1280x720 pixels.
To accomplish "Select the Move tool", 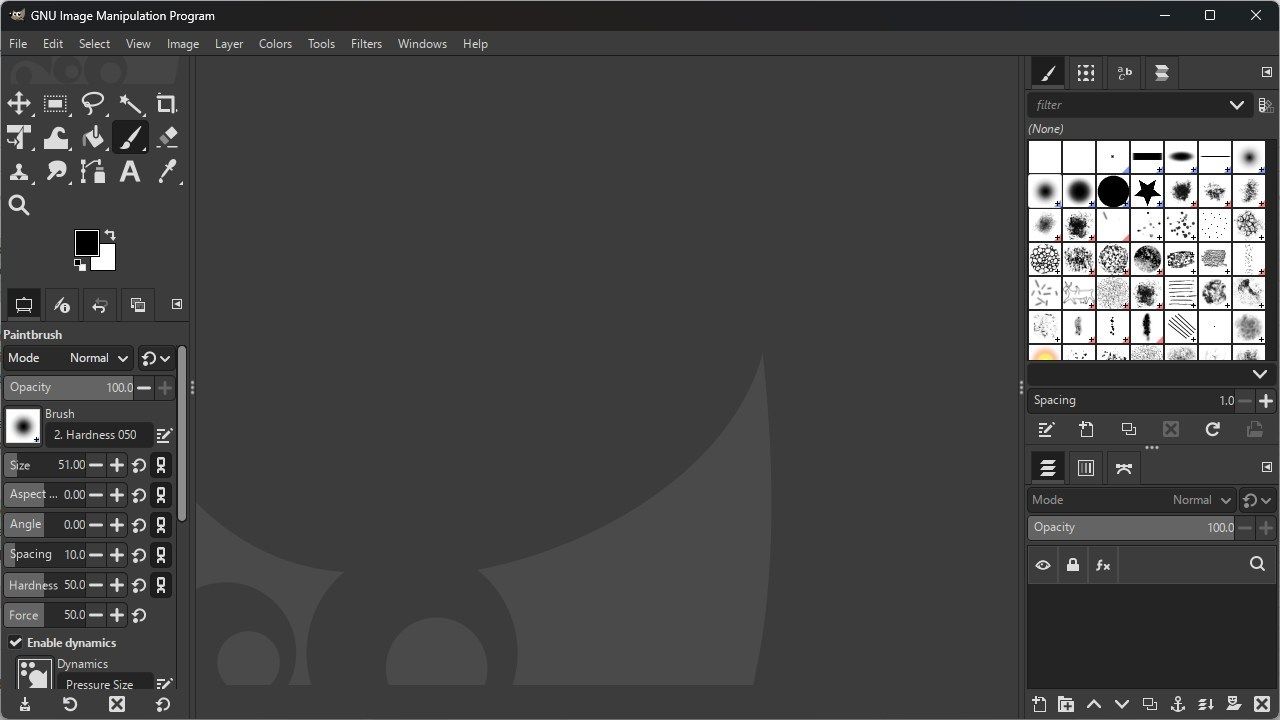I will (19, 104).
